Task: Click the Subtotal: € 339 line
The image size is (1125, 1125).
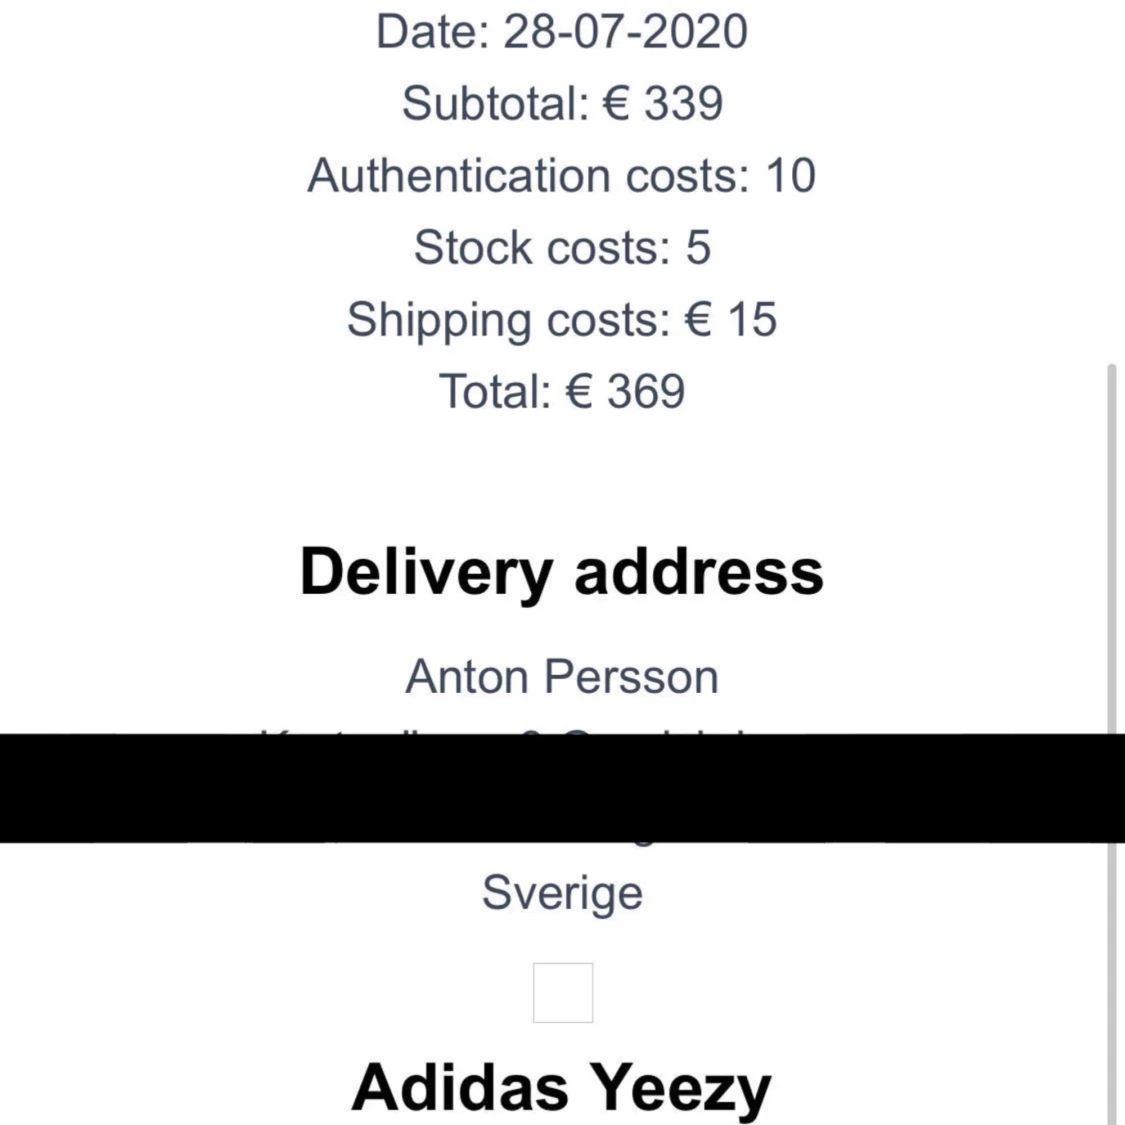Action: coord(562,103)
